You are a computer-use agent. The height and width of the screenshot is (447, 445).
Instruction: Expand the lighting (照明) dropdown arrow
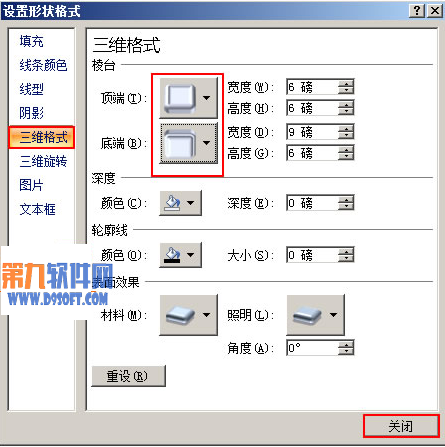pyautogui.click(x=333, y=315)
